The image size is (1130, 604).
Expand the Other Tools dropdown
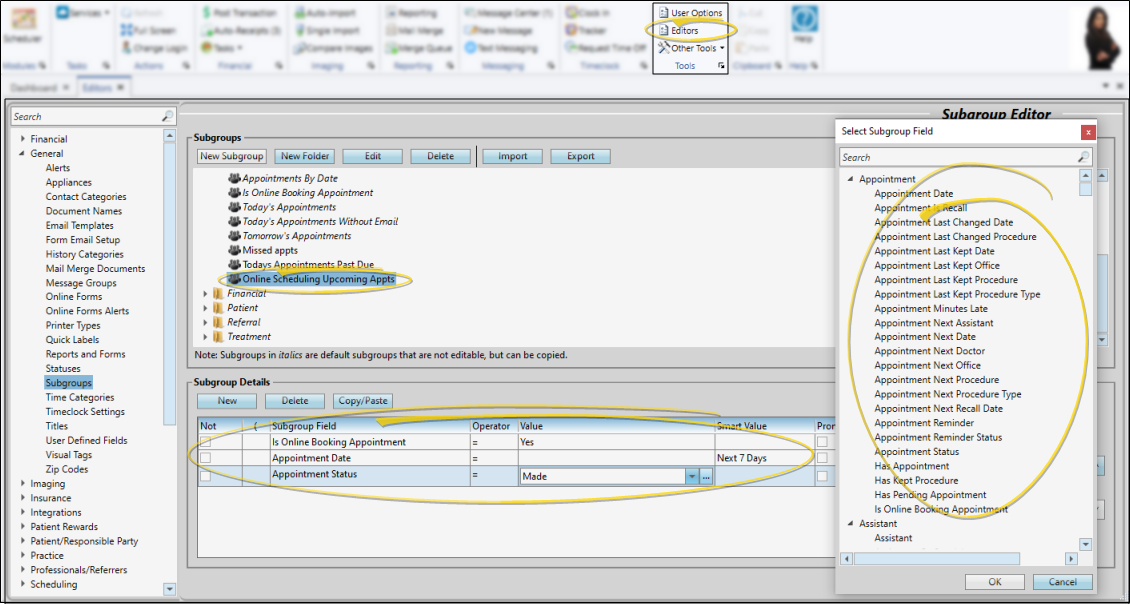pyautogui.click(x=722, y=48)
